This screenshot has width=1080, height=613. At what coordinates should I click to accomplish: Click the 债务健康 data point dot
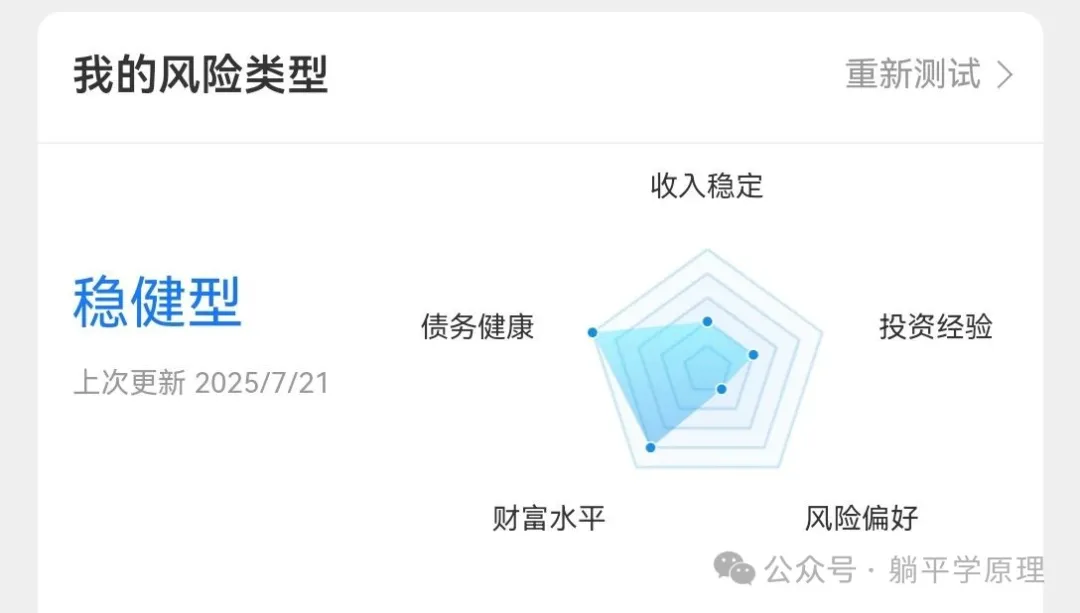592,333
